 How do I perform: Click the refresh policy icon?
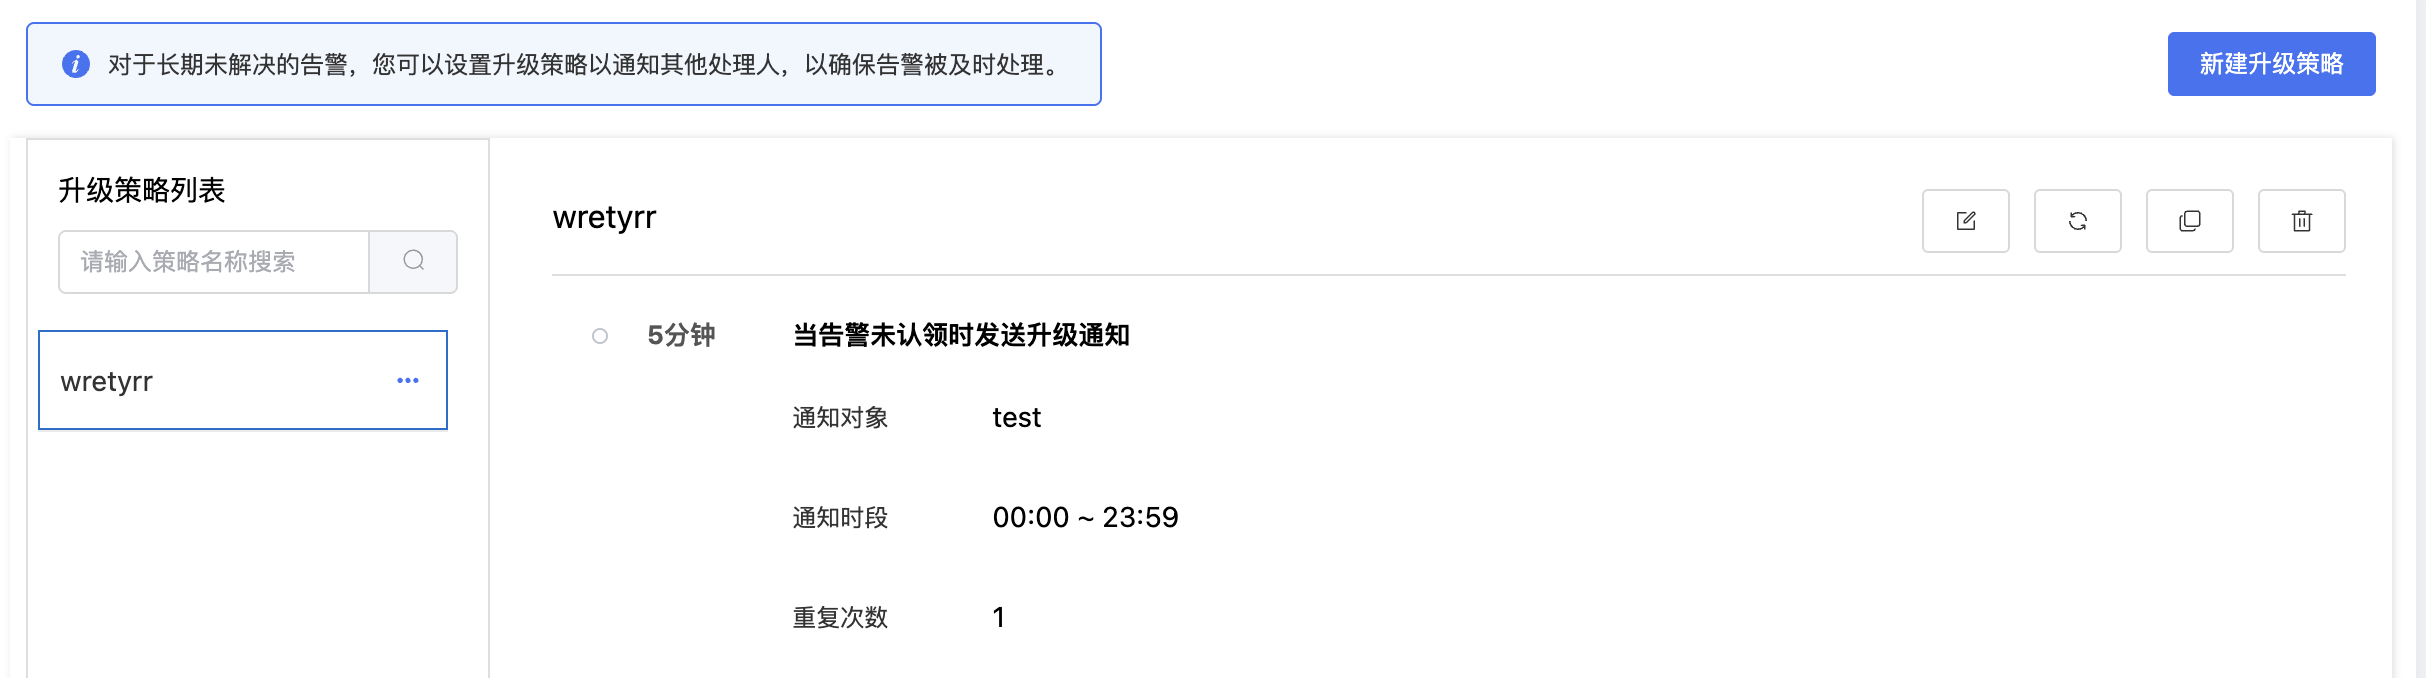(2077, 221)
